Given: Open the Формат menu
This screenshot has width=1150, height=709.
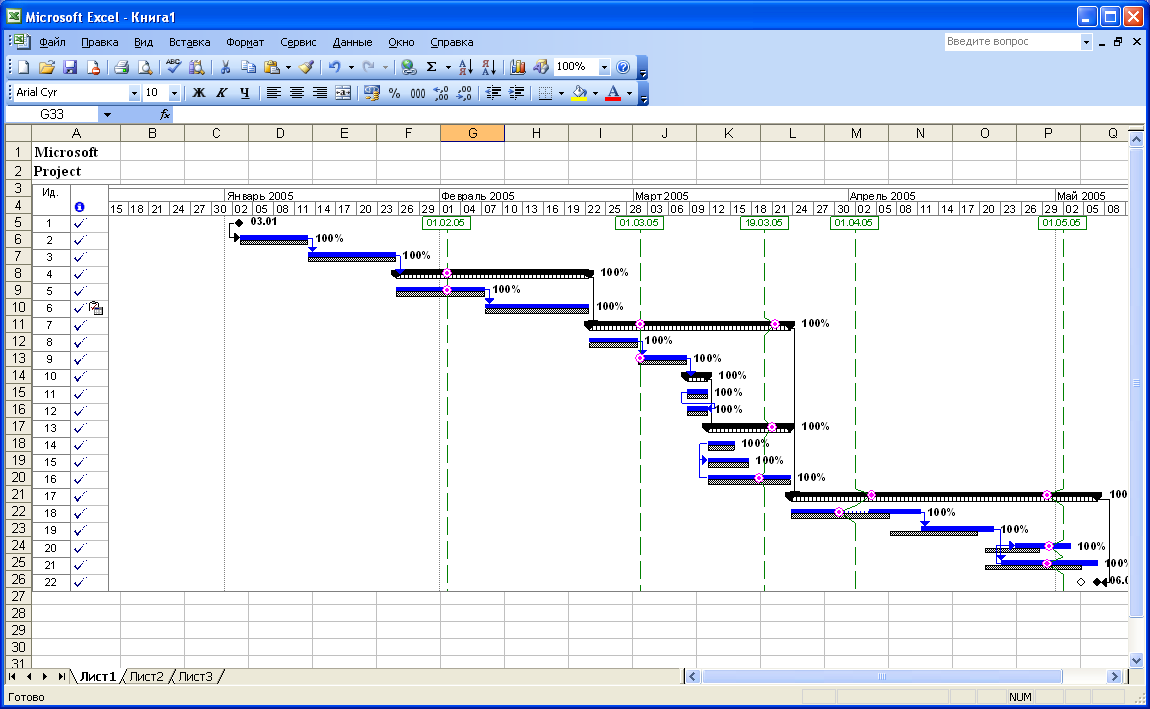Looking at the screenshot, I should point(245,43).
